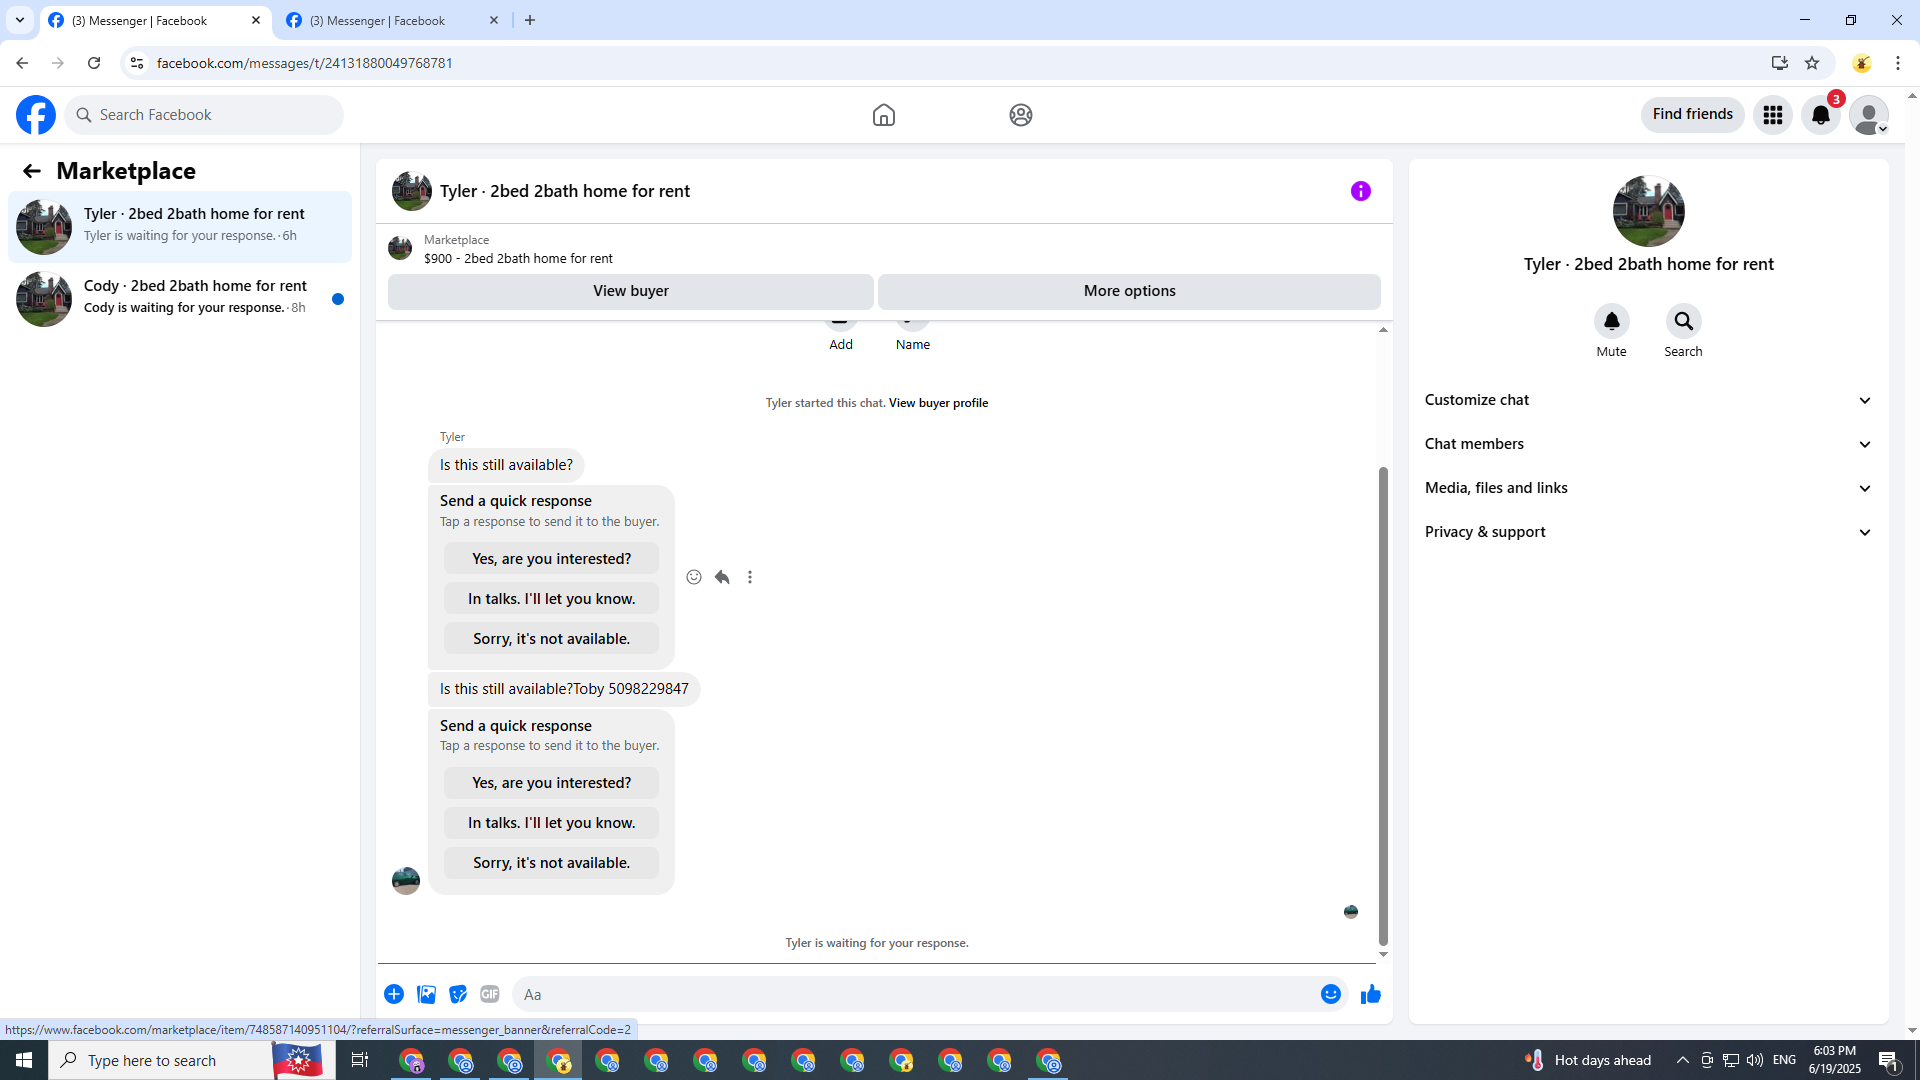1920x1080 pixels.
Task: Send first 'Yes, are you interested?' quick response
Action: [x=551, y=559]
